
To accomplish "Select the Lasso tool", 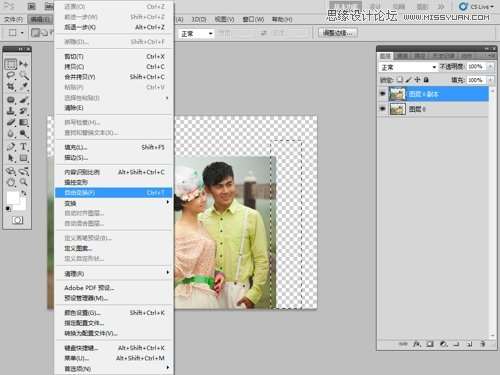I will (x=11, y=75).
